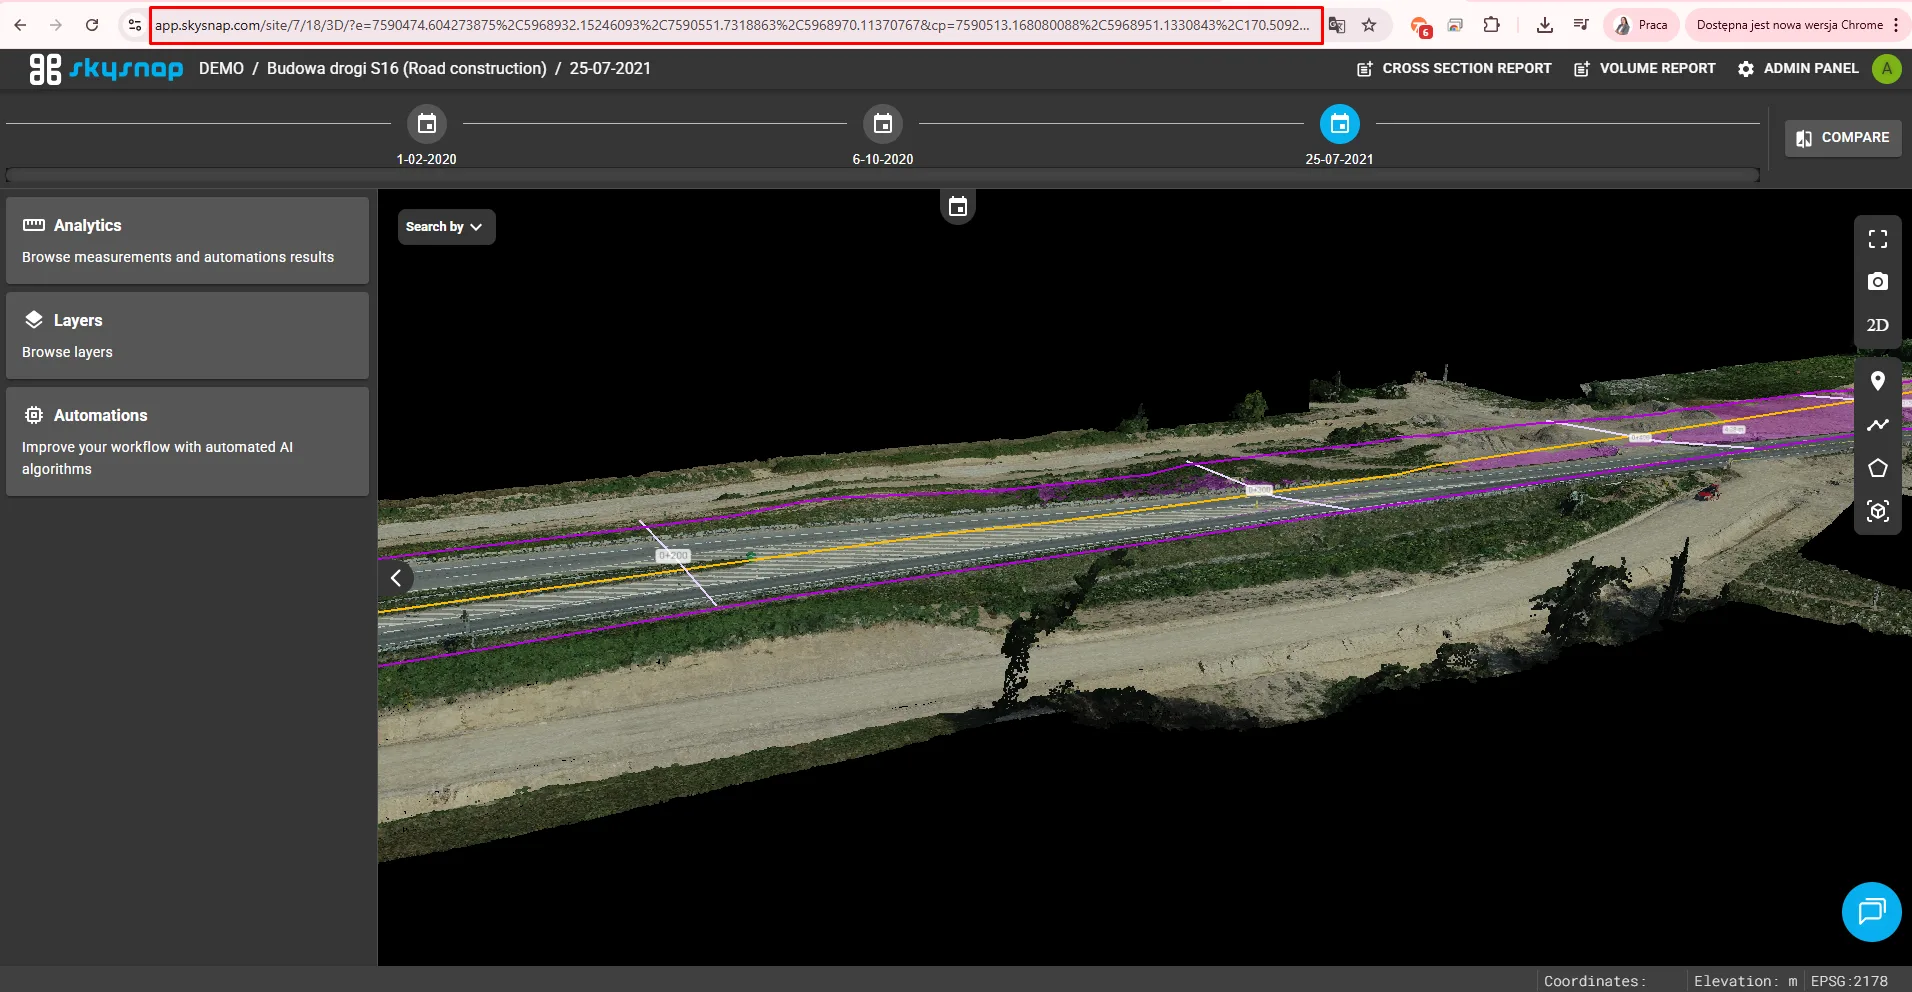Select the 1-02-2020 timeline date
1912x992 pixels.
[427, 124]
